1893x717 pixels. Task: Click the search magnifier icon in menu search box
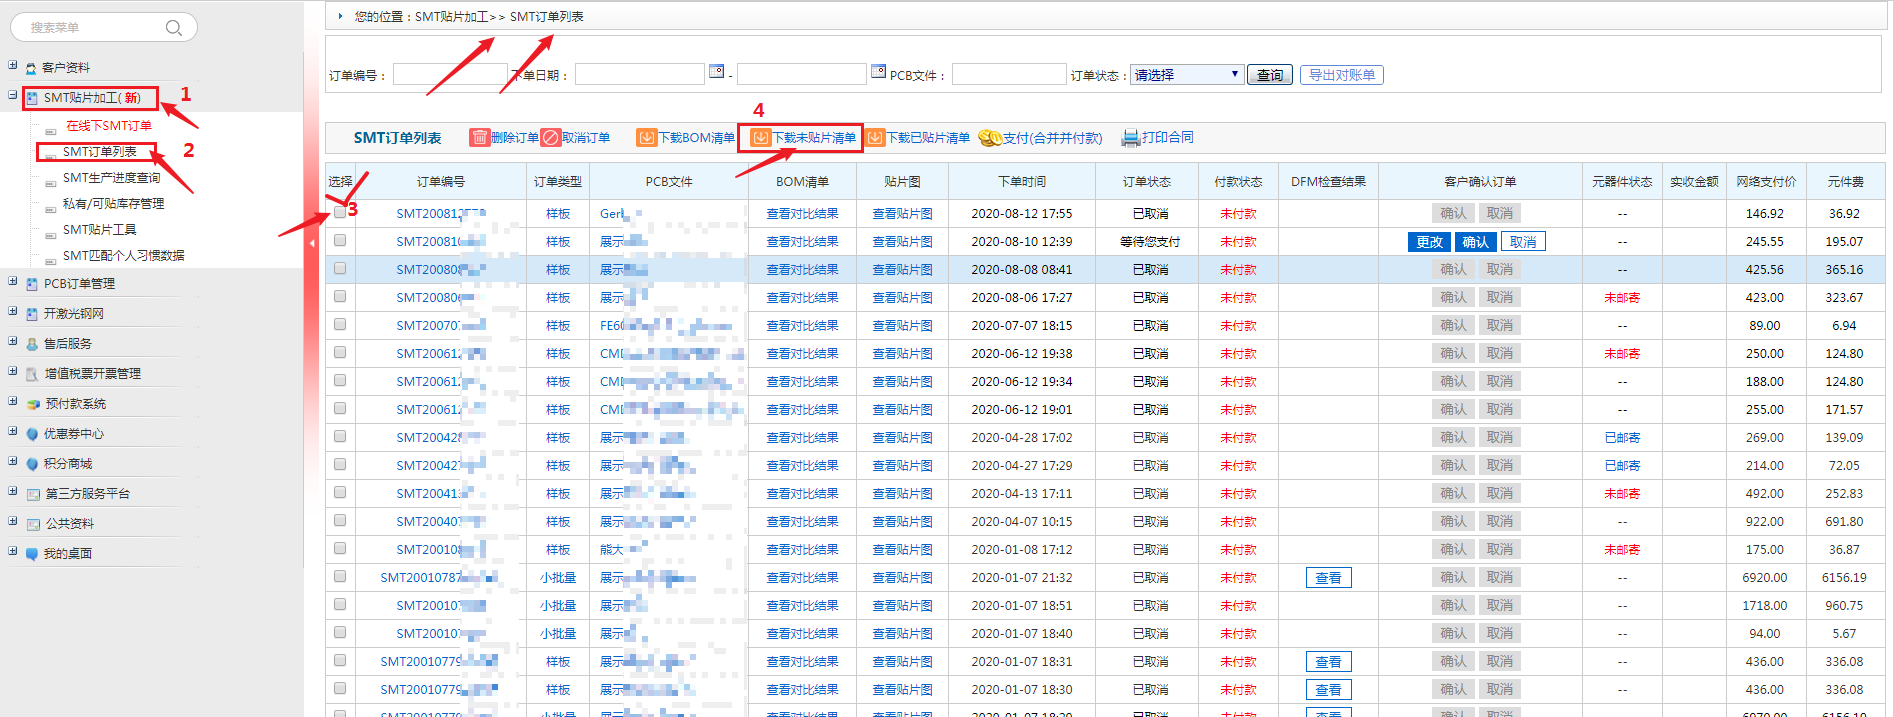point(173,28)
